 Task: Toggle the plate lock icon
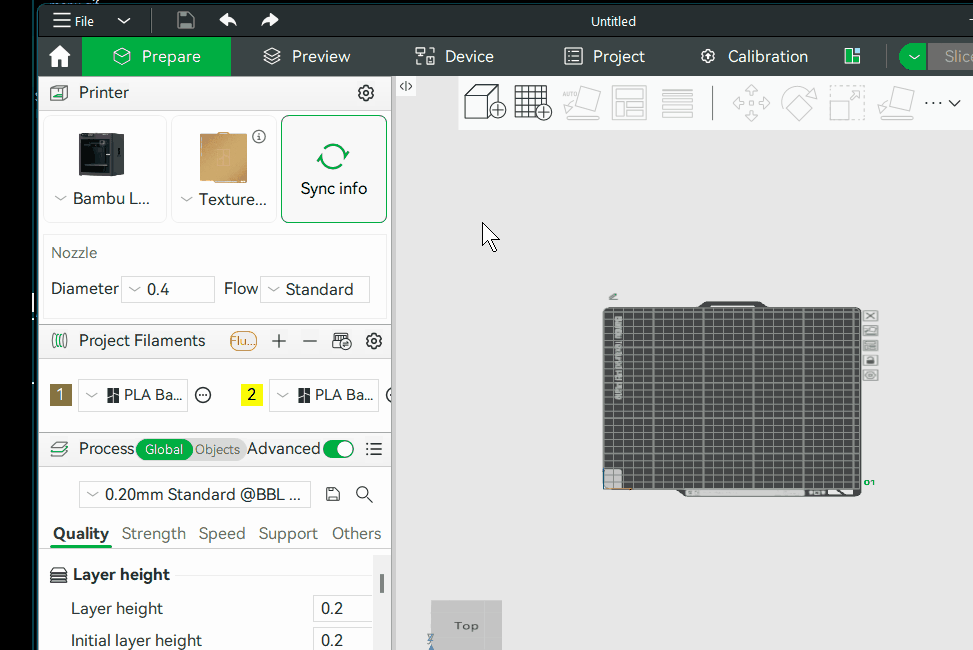tap(871, 360)
